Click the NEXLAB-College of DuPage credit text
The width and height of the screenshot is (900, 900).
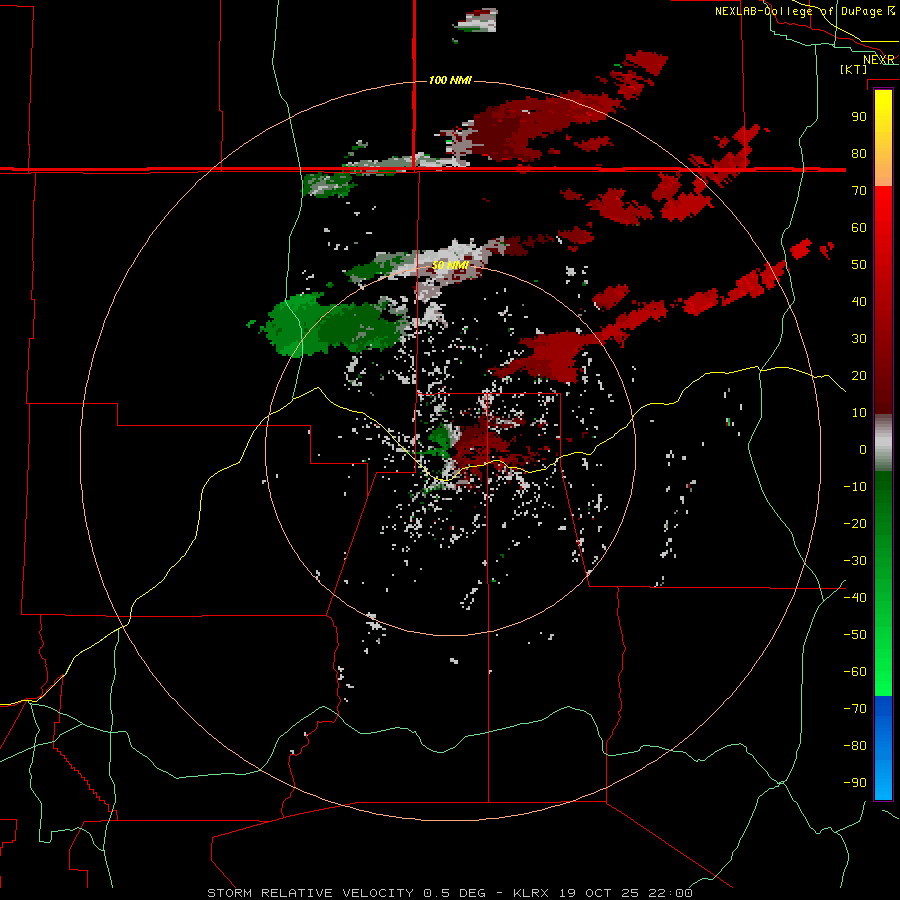[x=805, y=11]
